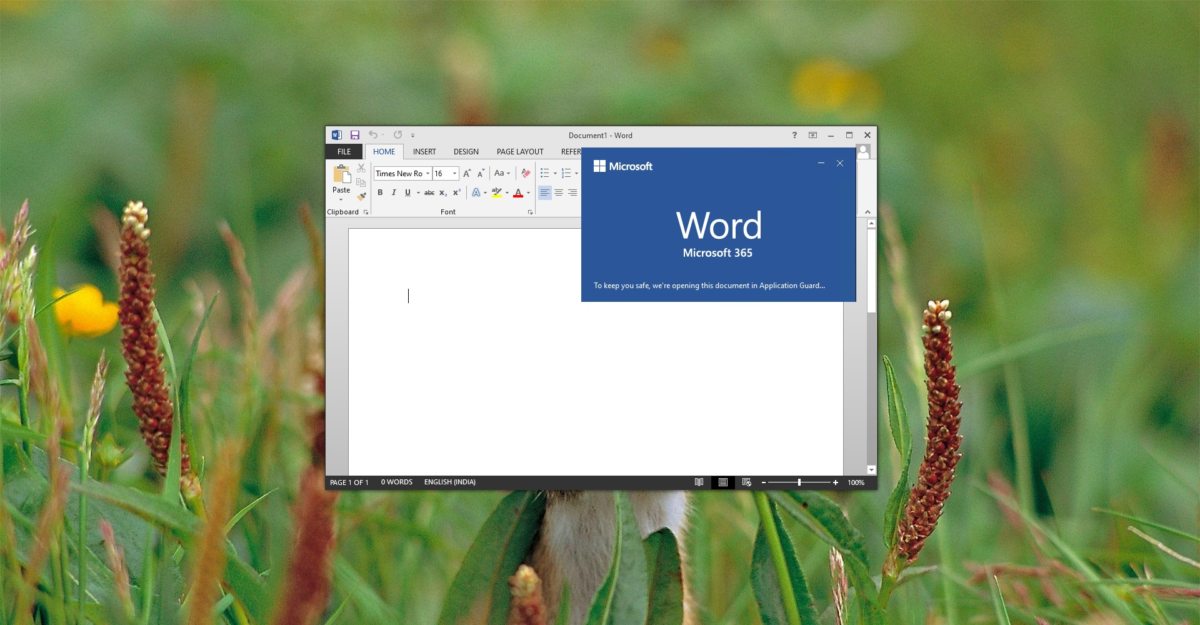This screenshot has height=625, width=1200.
Task: Select the Format Painter brush icon
Action: point(361,196)
